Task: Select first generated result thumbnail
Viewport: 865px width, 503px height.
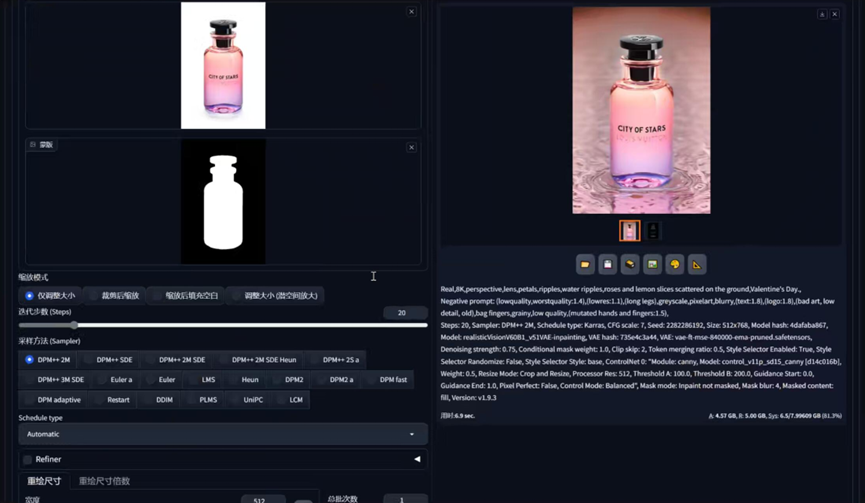Action: pos(629,231)
